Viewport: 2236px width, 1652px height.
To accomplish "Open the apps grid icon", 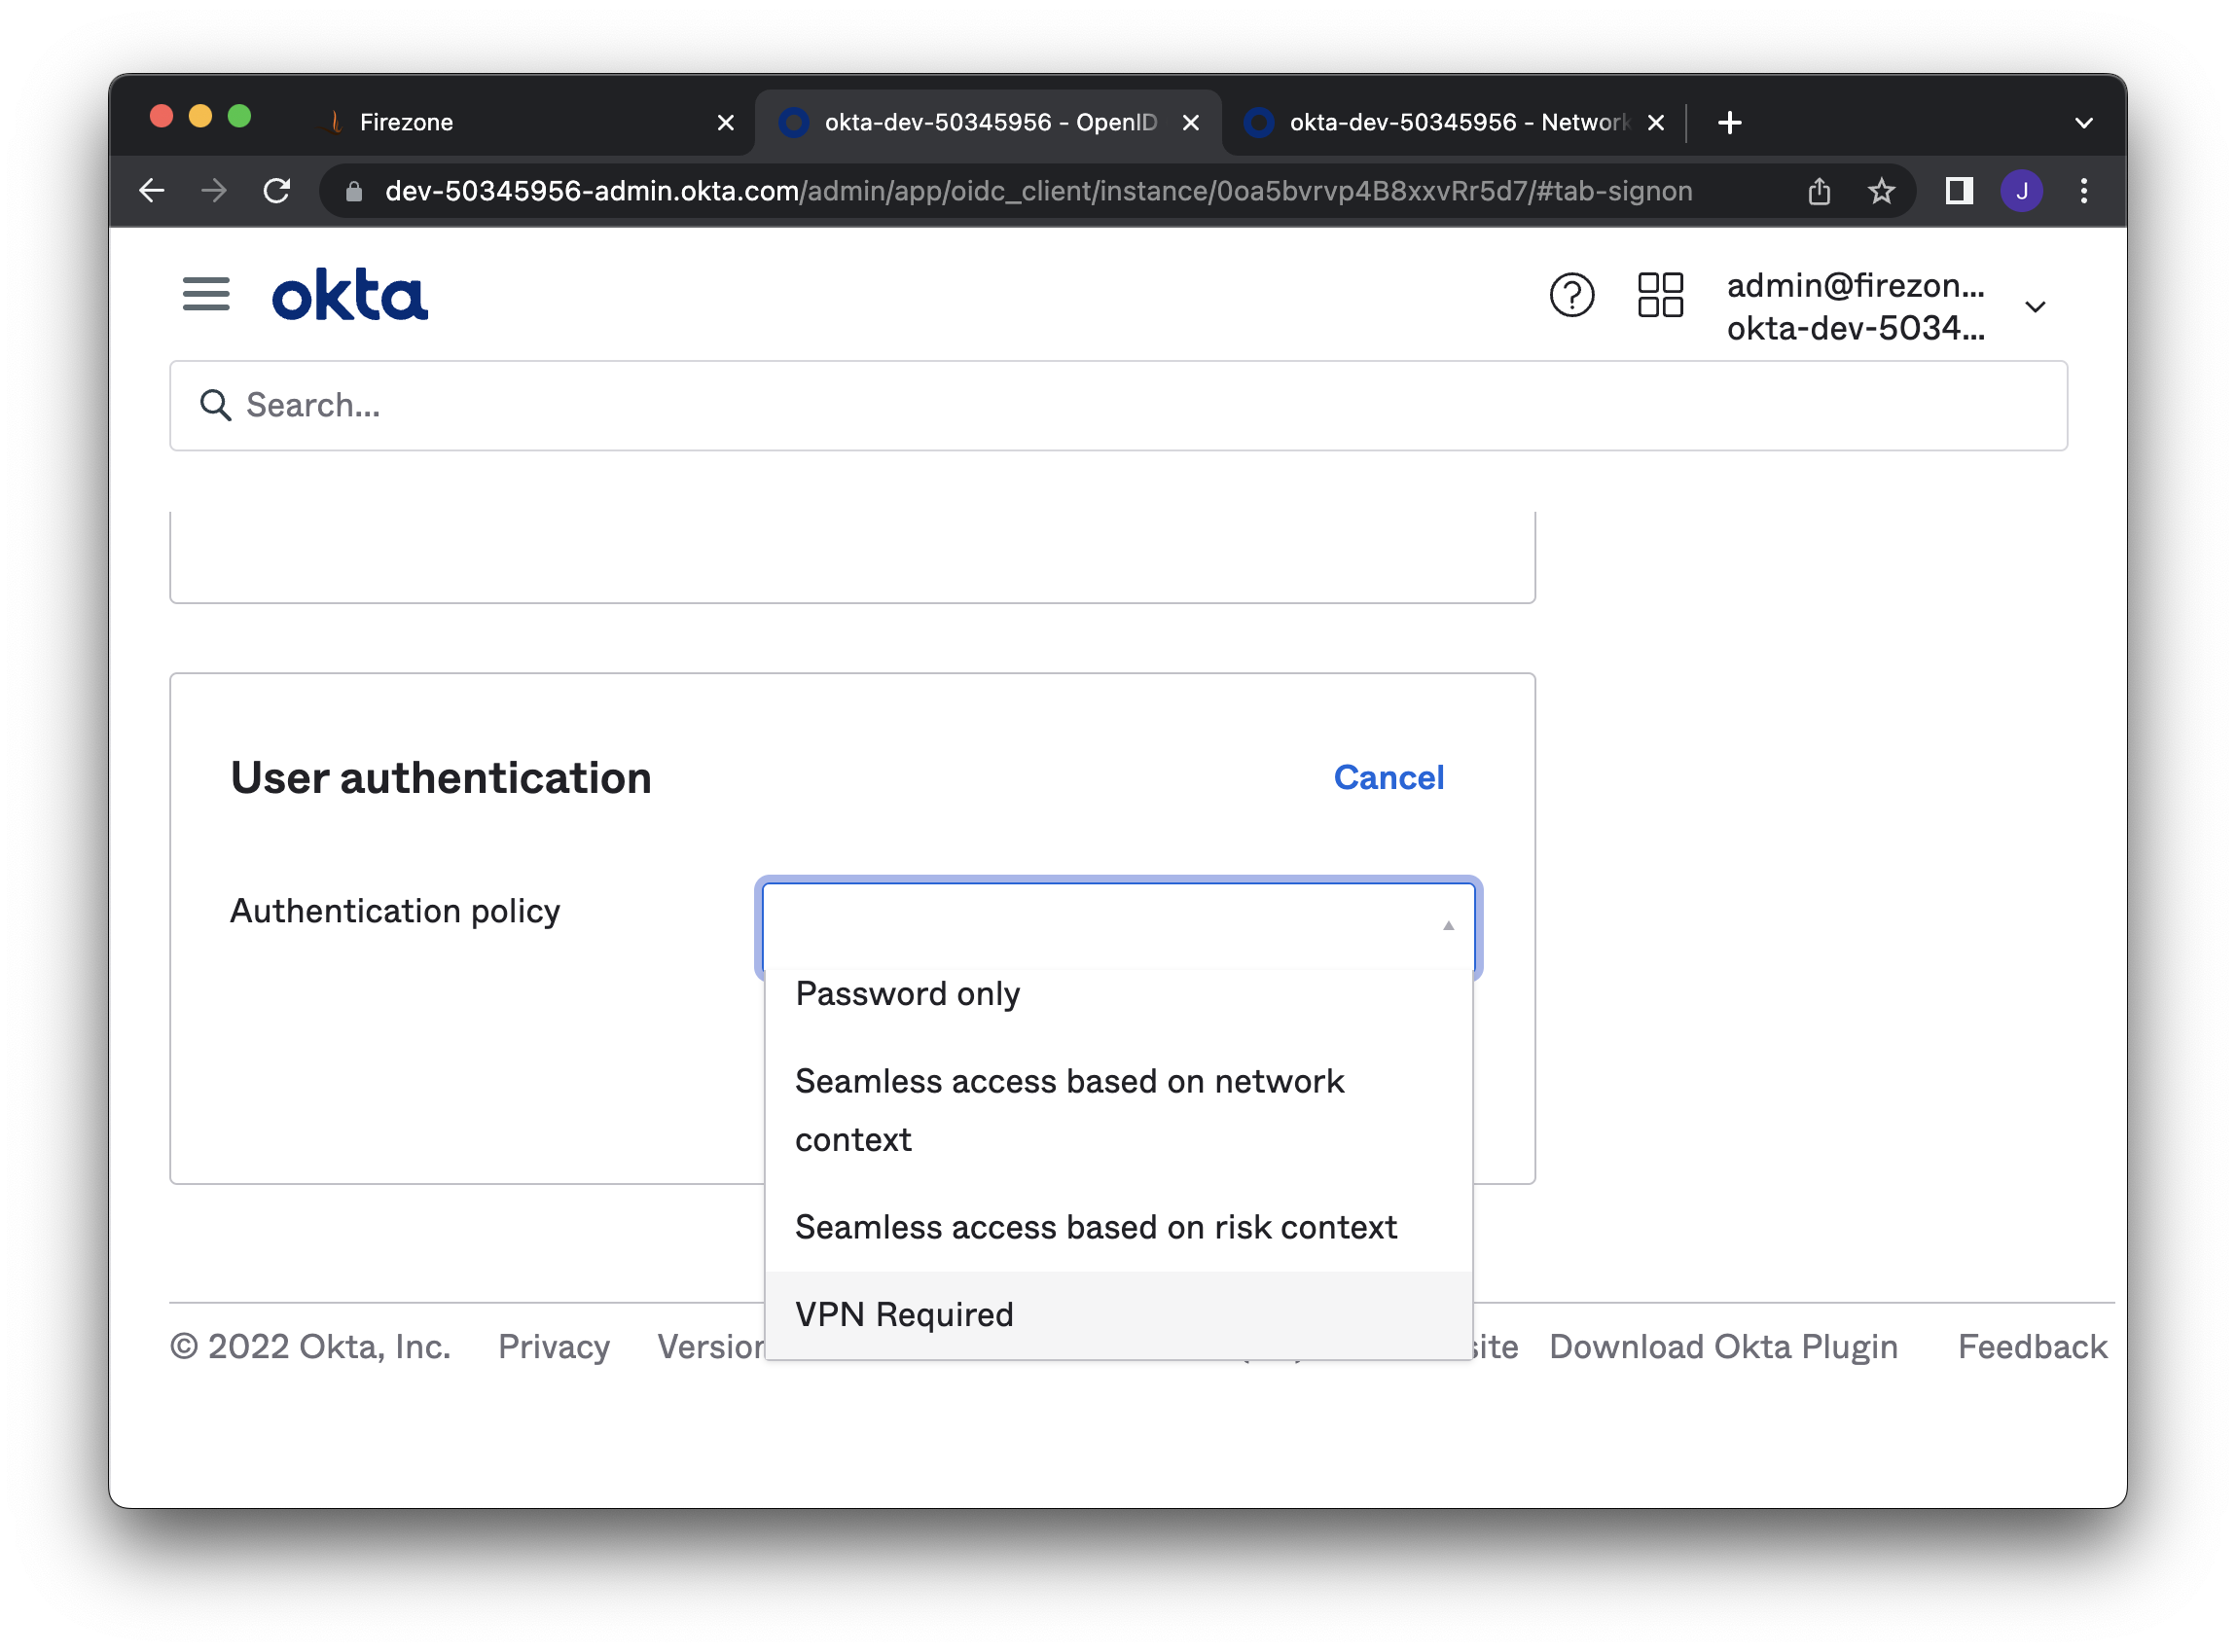I will click(1660, 295).
